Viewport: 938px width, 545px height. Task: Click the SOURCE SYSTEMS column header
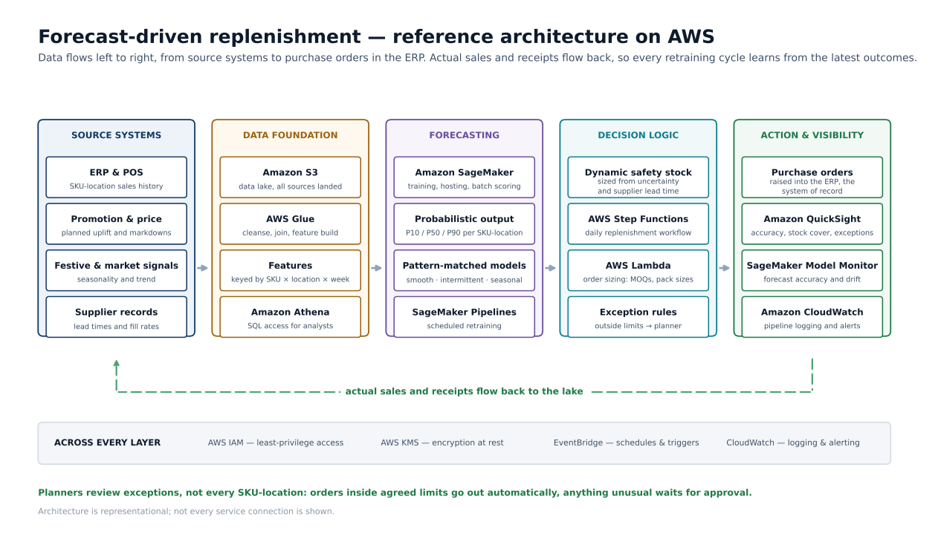point(116,135)
